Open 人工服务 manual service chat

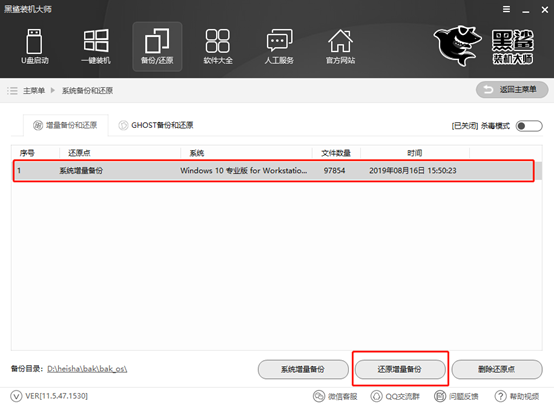click(x=279, y=47)
